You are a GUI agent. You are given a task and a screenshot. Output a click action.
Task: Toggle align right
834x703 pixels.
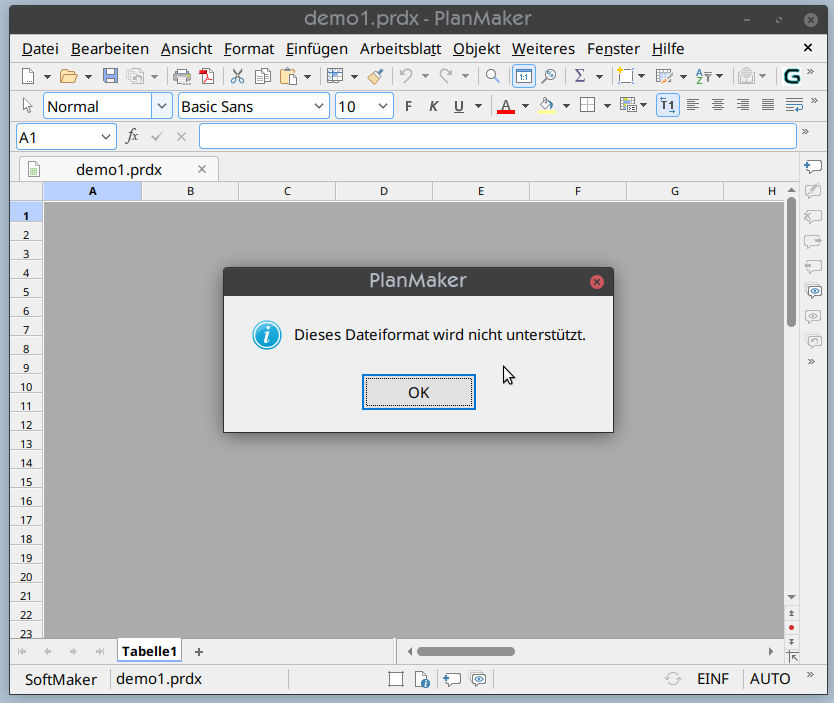[743, 105]
